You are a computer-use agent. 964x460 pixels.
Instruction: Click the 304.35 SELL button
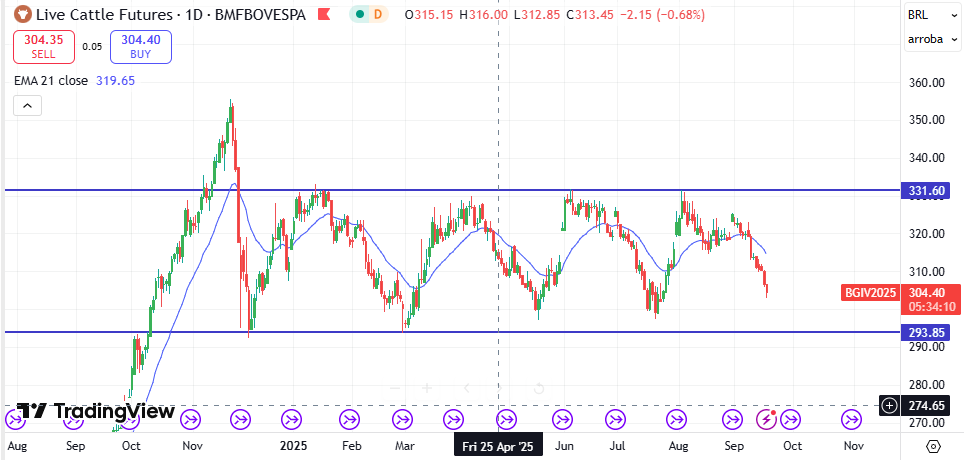pyautogui.click(x=44, y=47)
